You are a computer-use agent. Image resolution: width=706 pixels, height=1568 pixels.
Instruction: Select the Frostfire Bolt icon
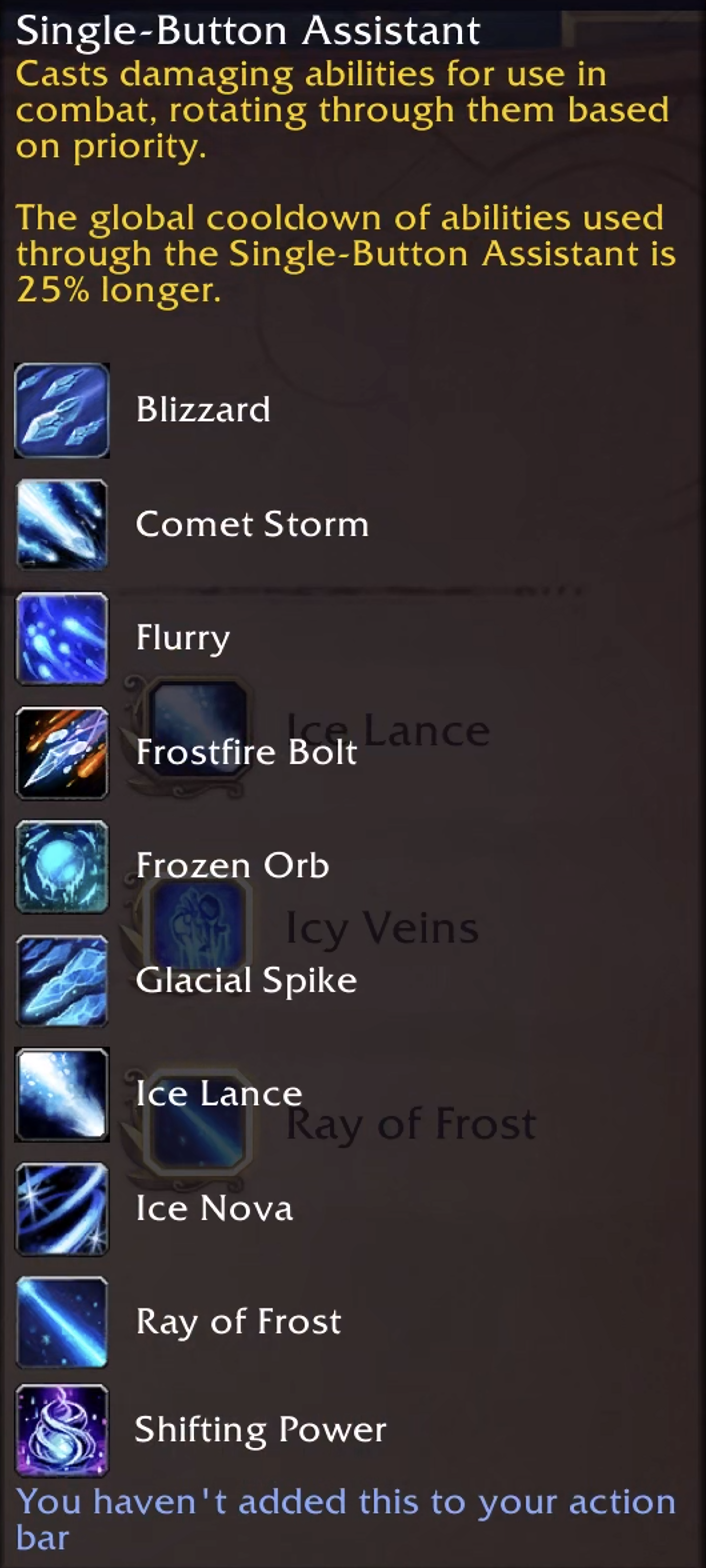pos(62,753)
